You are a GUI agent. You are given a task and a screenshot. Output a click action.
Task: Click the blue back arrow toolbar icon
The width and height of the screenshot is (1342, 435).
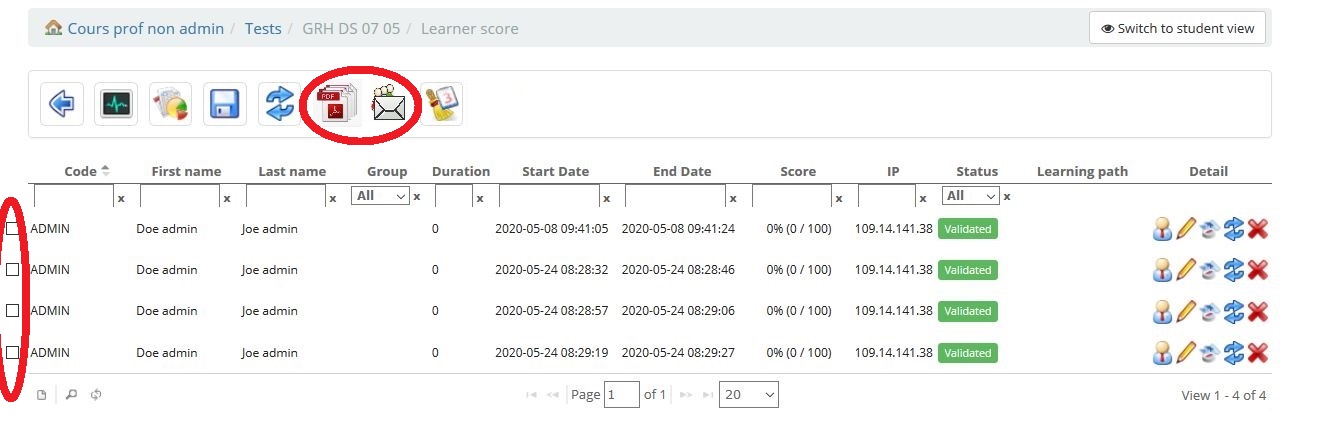coord(62,104)
